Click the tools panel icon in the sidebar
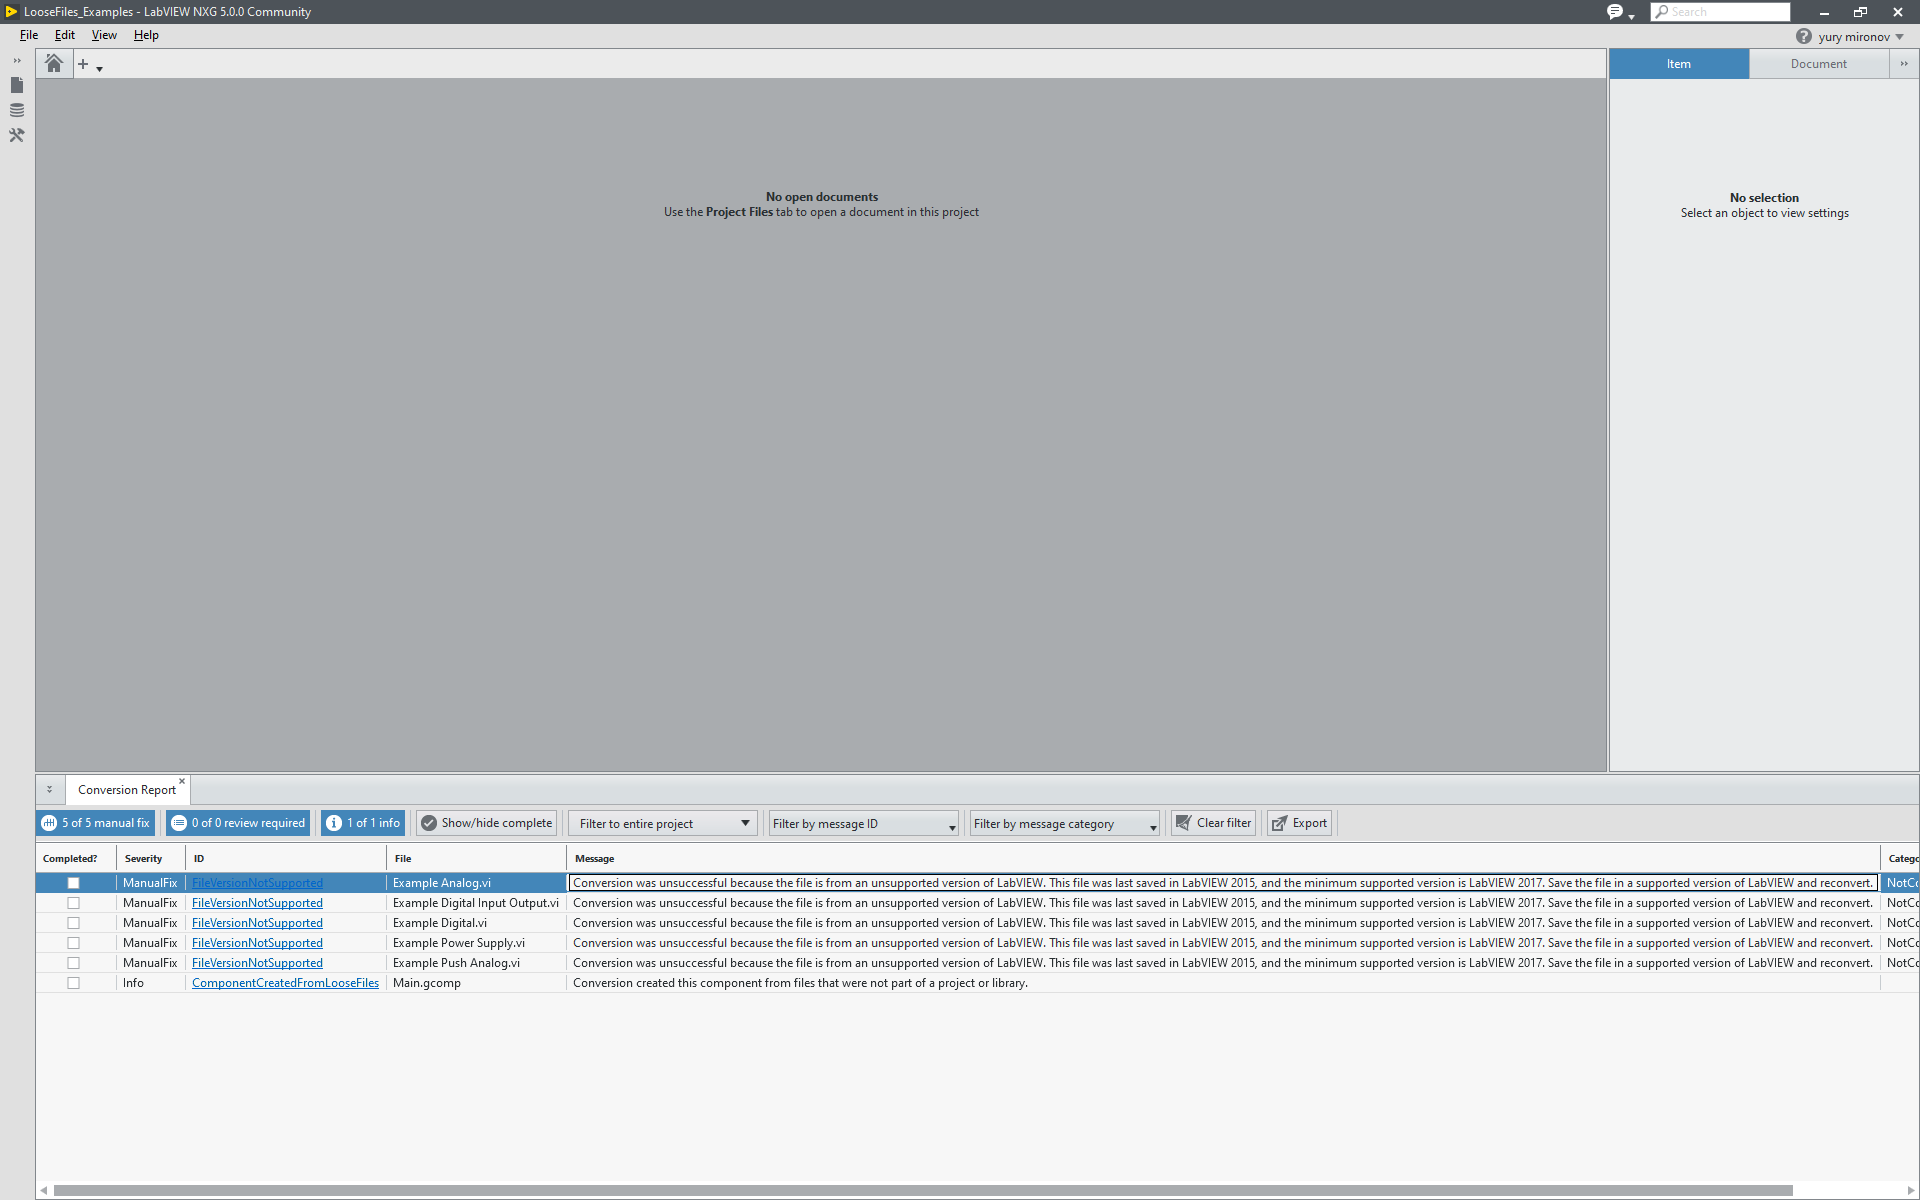This screenshot has width=1920, height=1200. (x=16, y=135)
